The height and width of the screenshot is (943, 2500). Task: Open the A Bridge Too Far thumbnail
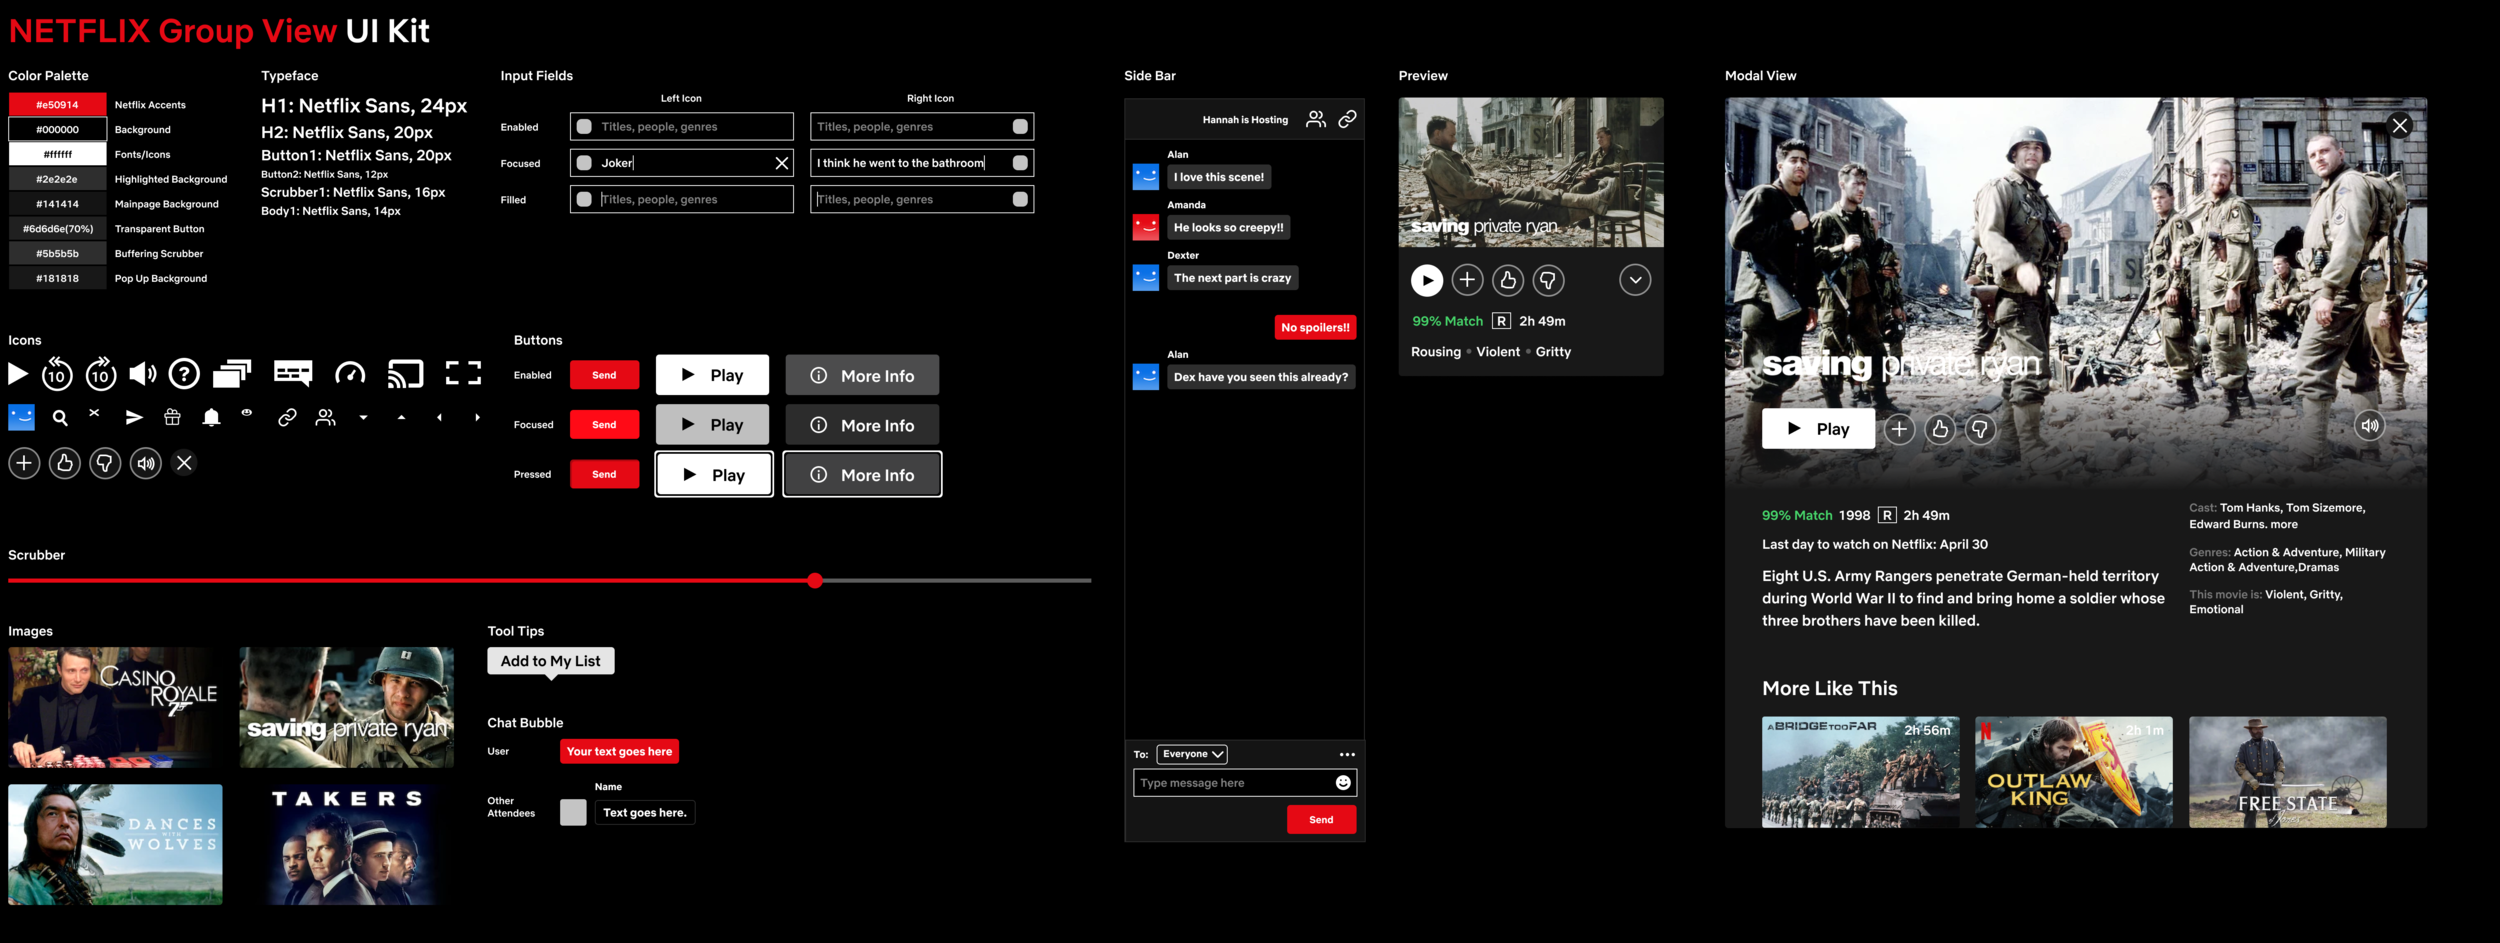[x=1861, y=771]
